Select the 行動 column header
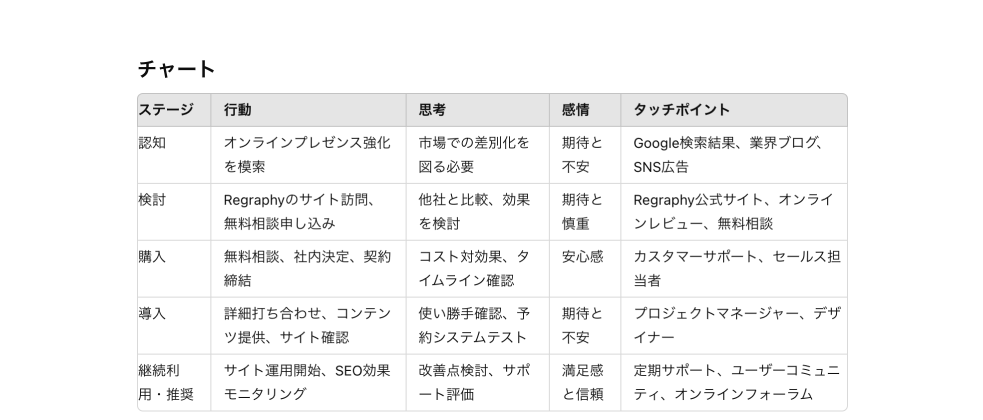 point(308,110)
